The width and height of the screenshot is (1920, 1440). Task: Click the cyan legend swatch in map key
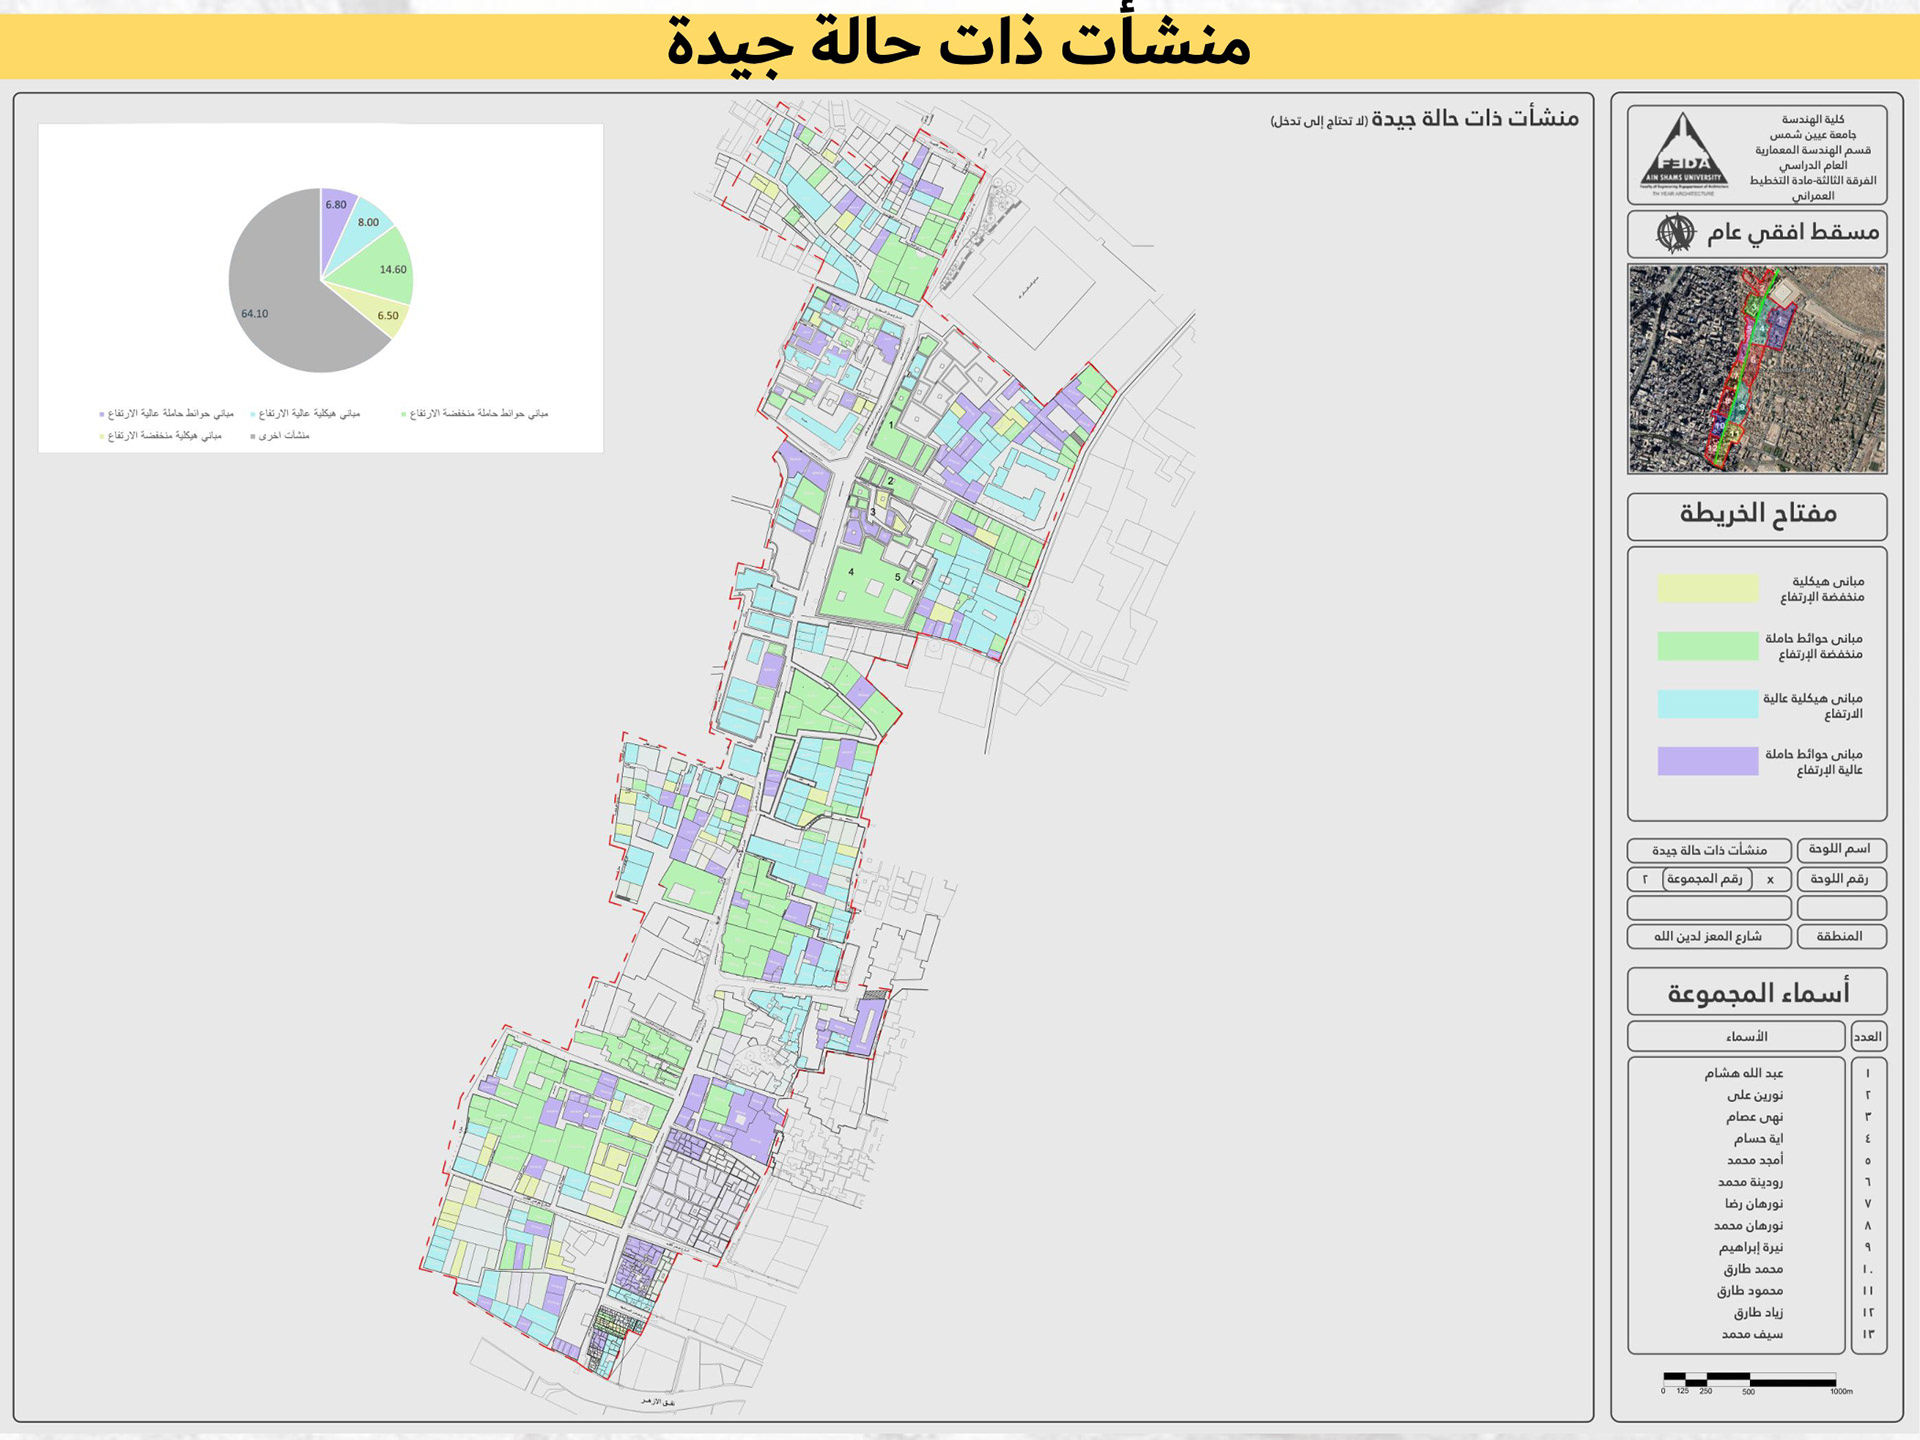[1707, 704]
